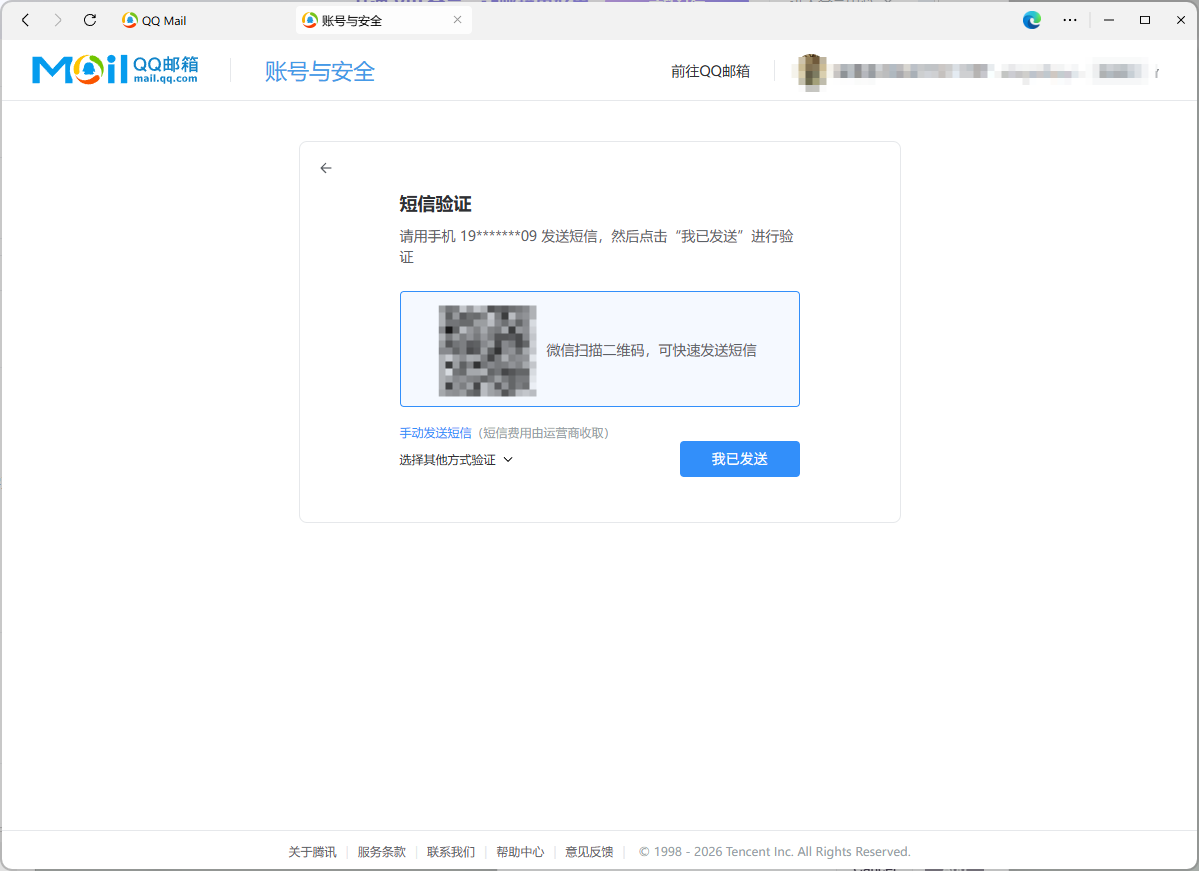Open the 手动发送短信 link
This screenshot has height=871, width=1199.
tap(435, 432)
